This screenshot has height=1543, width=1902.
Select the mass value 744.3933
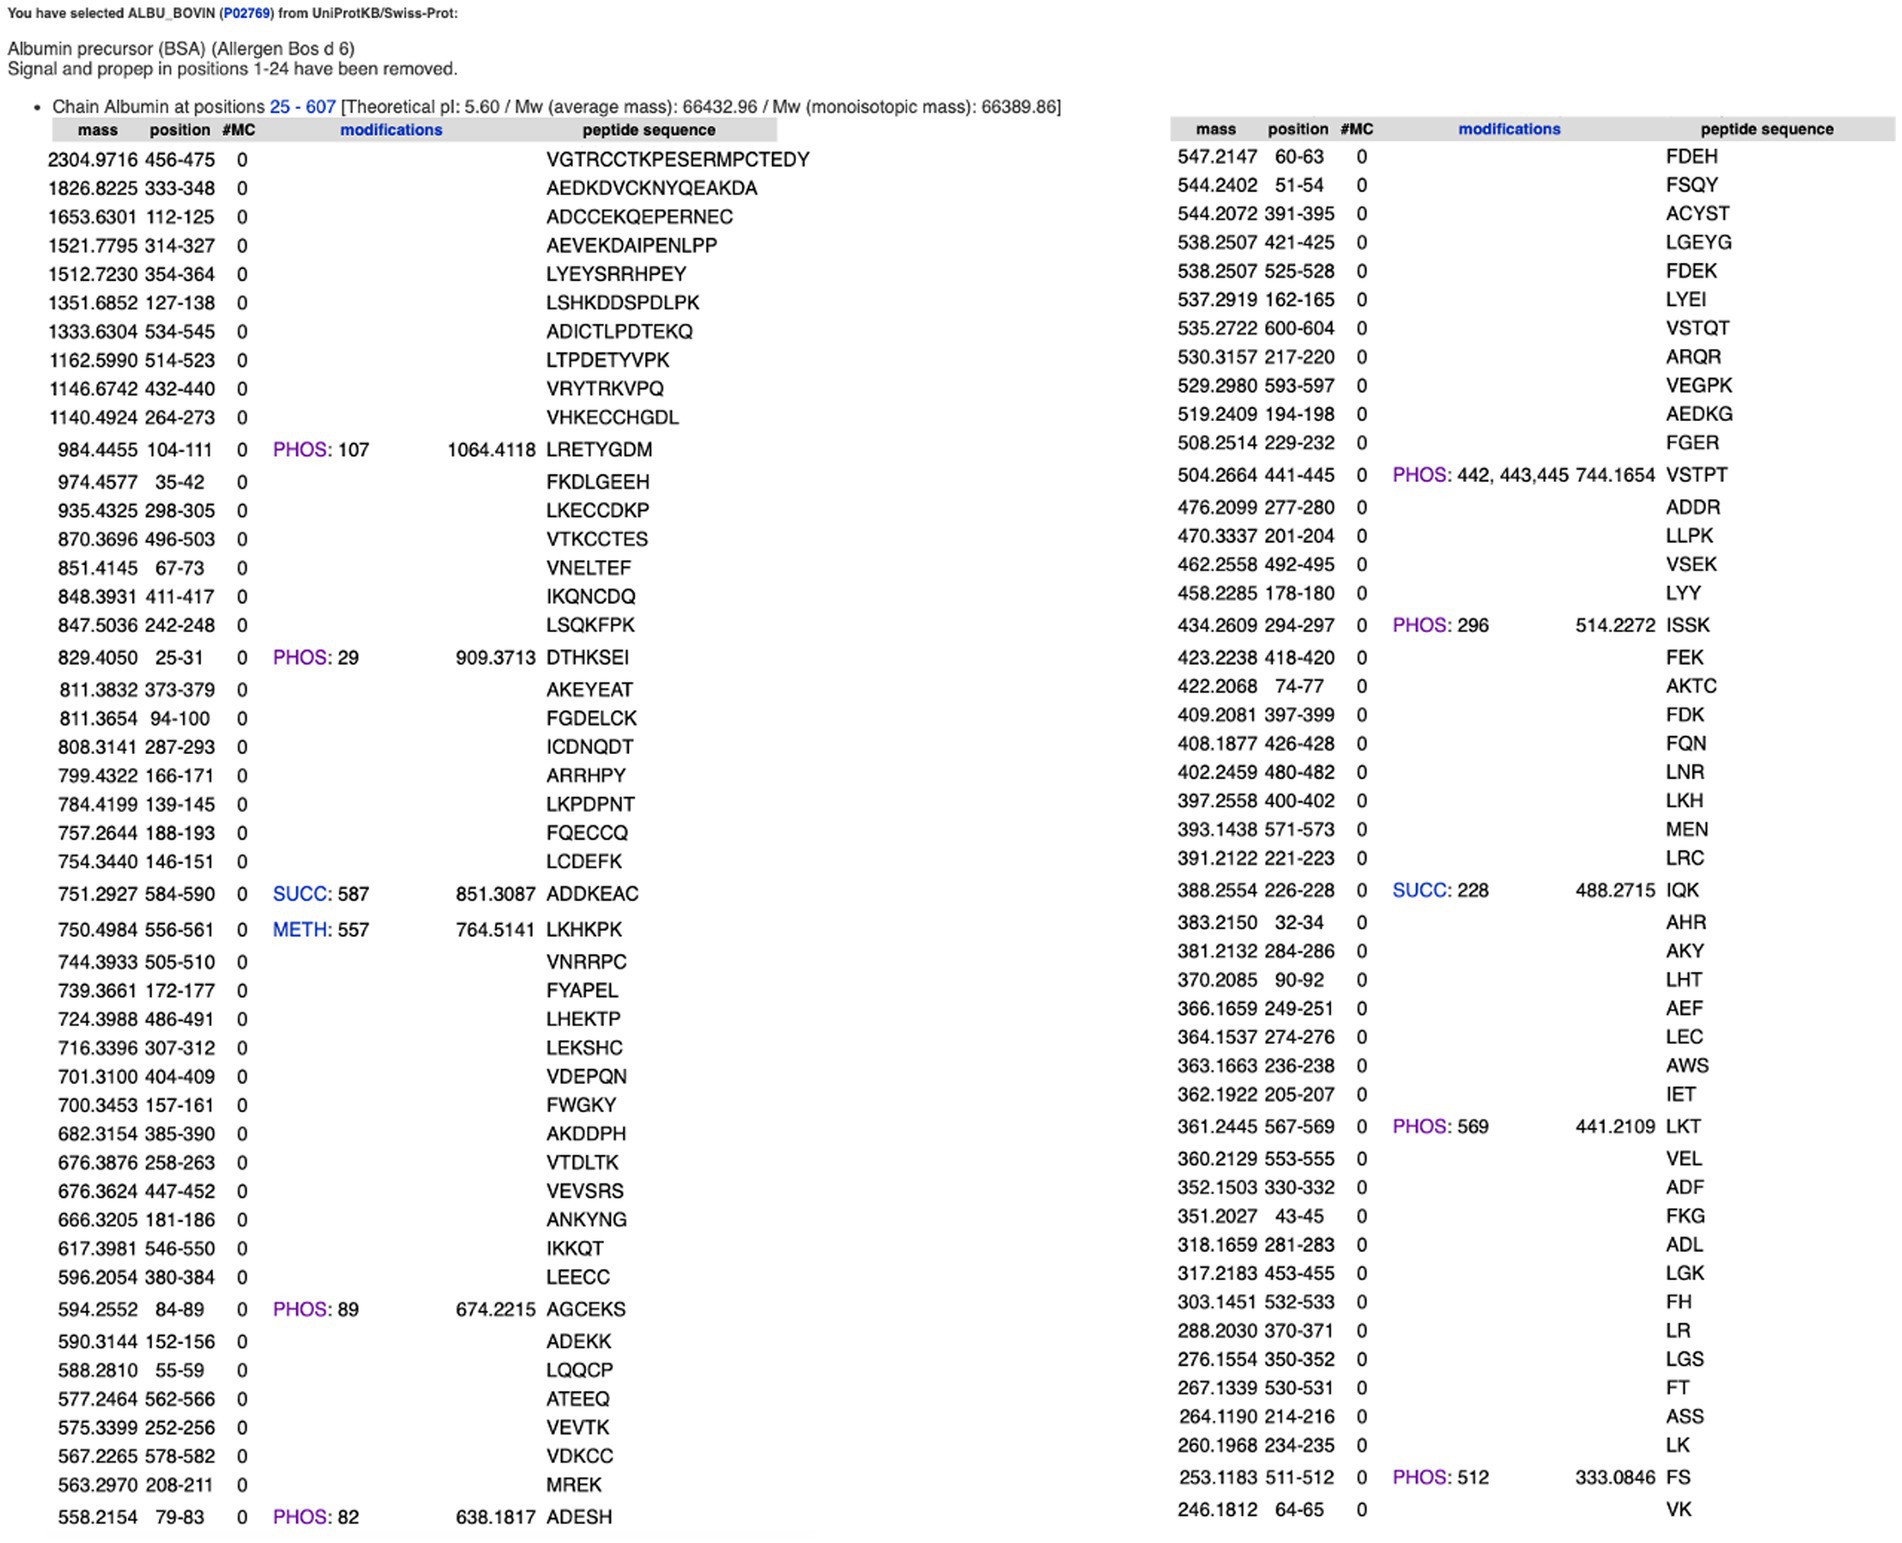tap(98, 962)
